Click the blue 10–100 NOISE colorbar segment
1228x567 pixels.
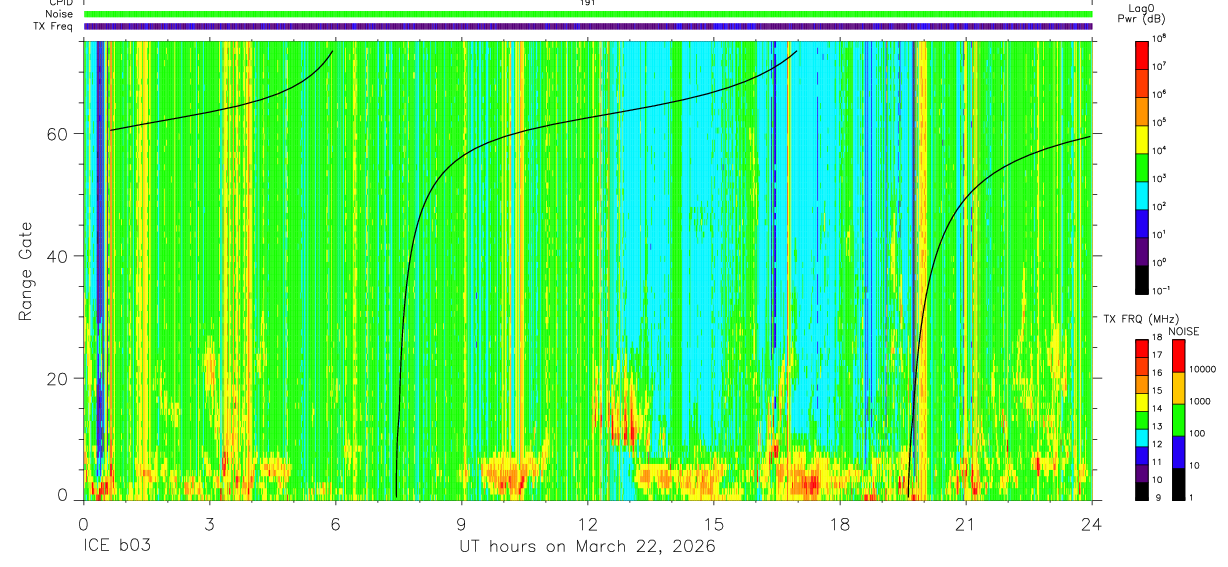coord(1179,452)
